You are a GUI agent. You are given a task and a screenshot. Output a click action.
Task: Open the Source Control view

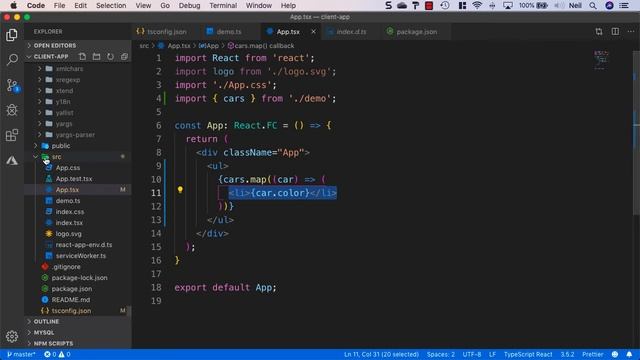tap(12, 85)
